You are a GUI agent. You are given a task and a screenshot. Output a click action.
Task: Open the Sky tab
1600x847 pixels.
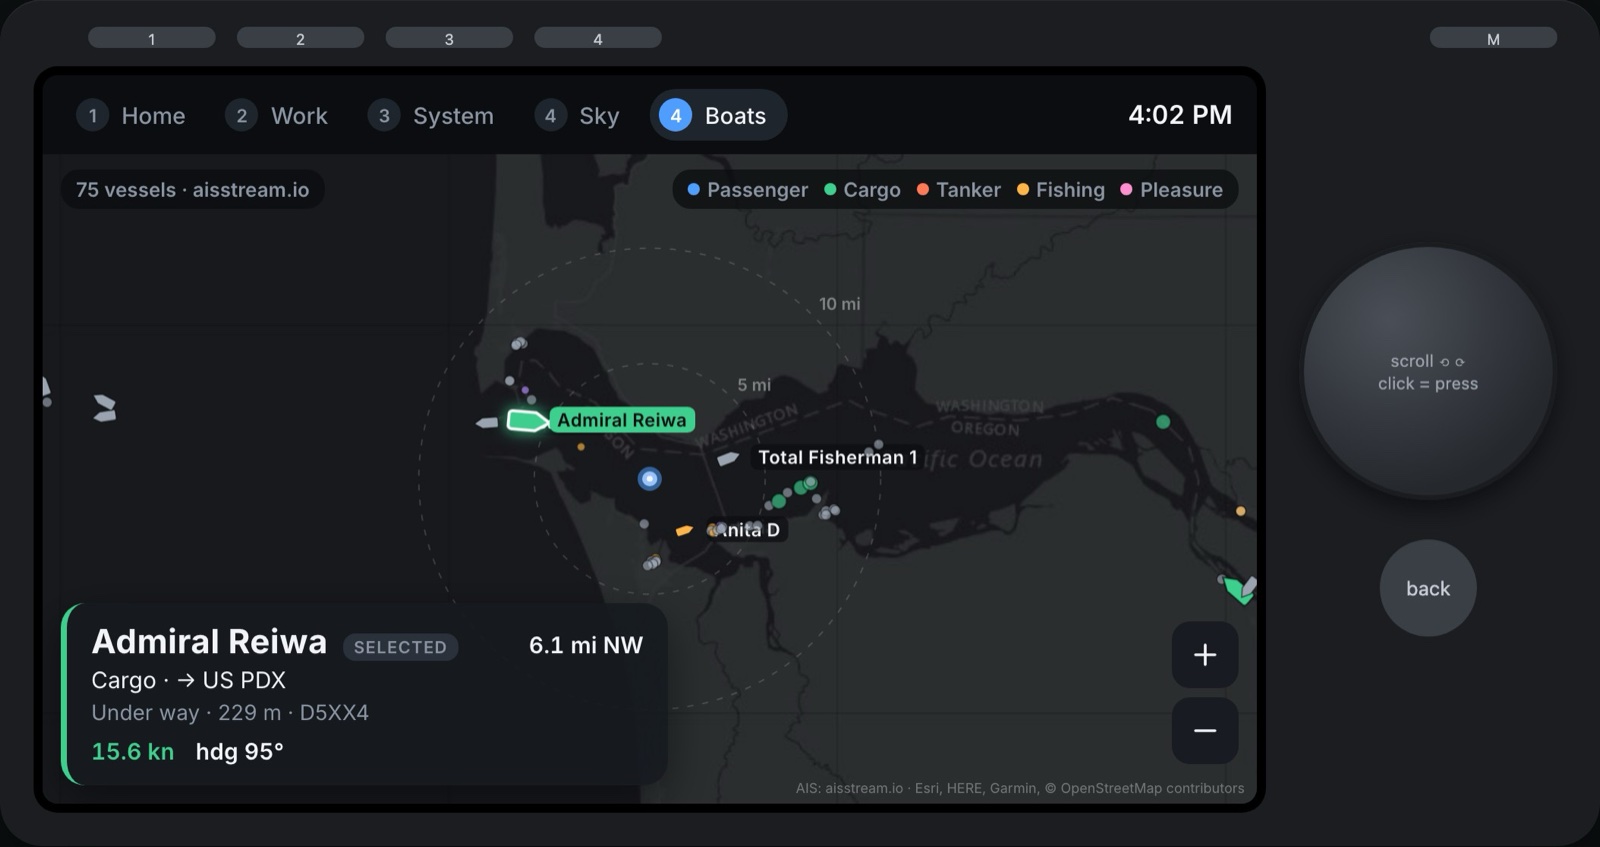click(x=577, y=116)
